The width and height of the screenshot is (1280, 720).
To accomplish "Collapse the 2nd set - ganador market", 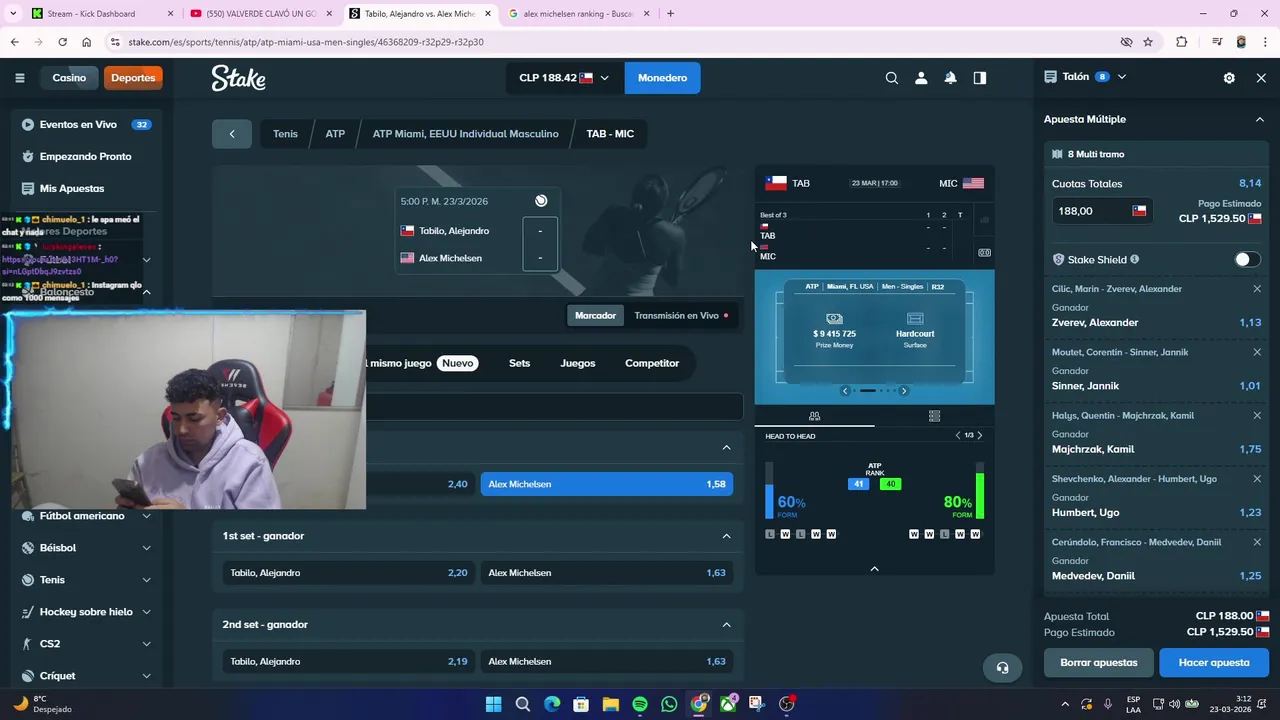I will click(x=727, y=625).
